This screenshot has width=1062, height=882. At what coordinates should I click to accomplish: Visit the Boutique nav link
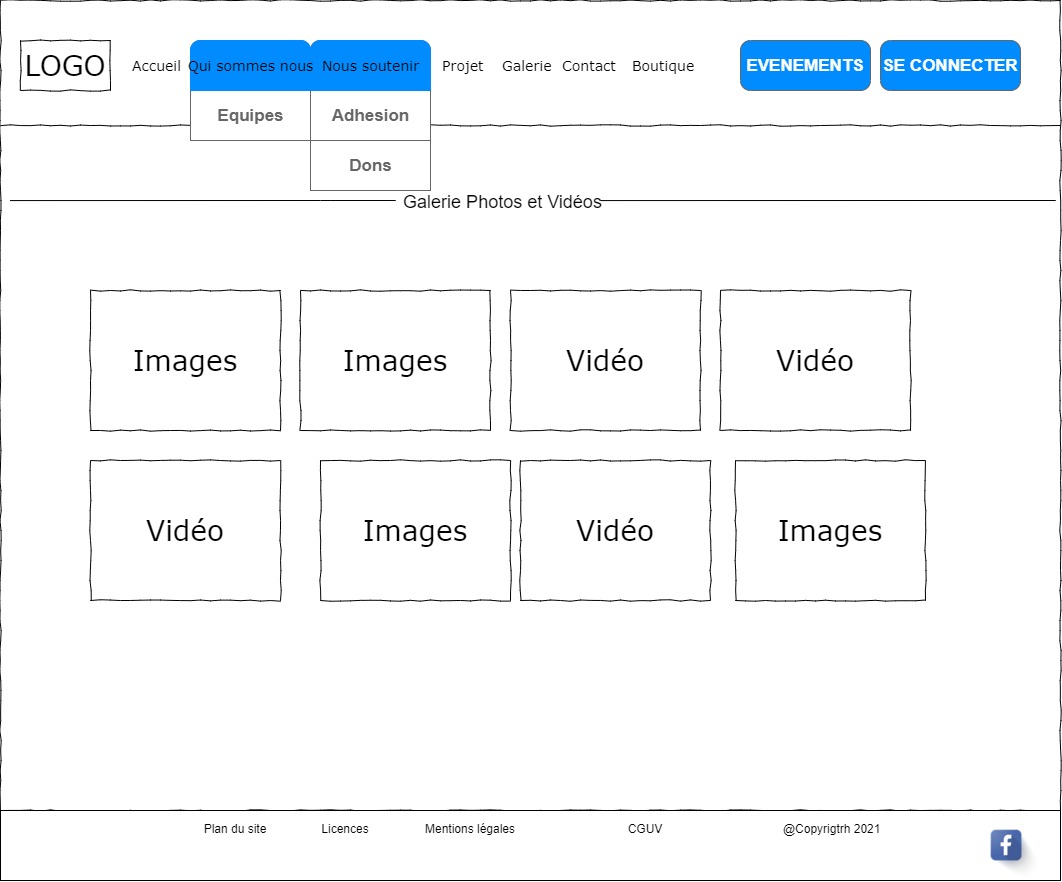(x=662, y=66)
